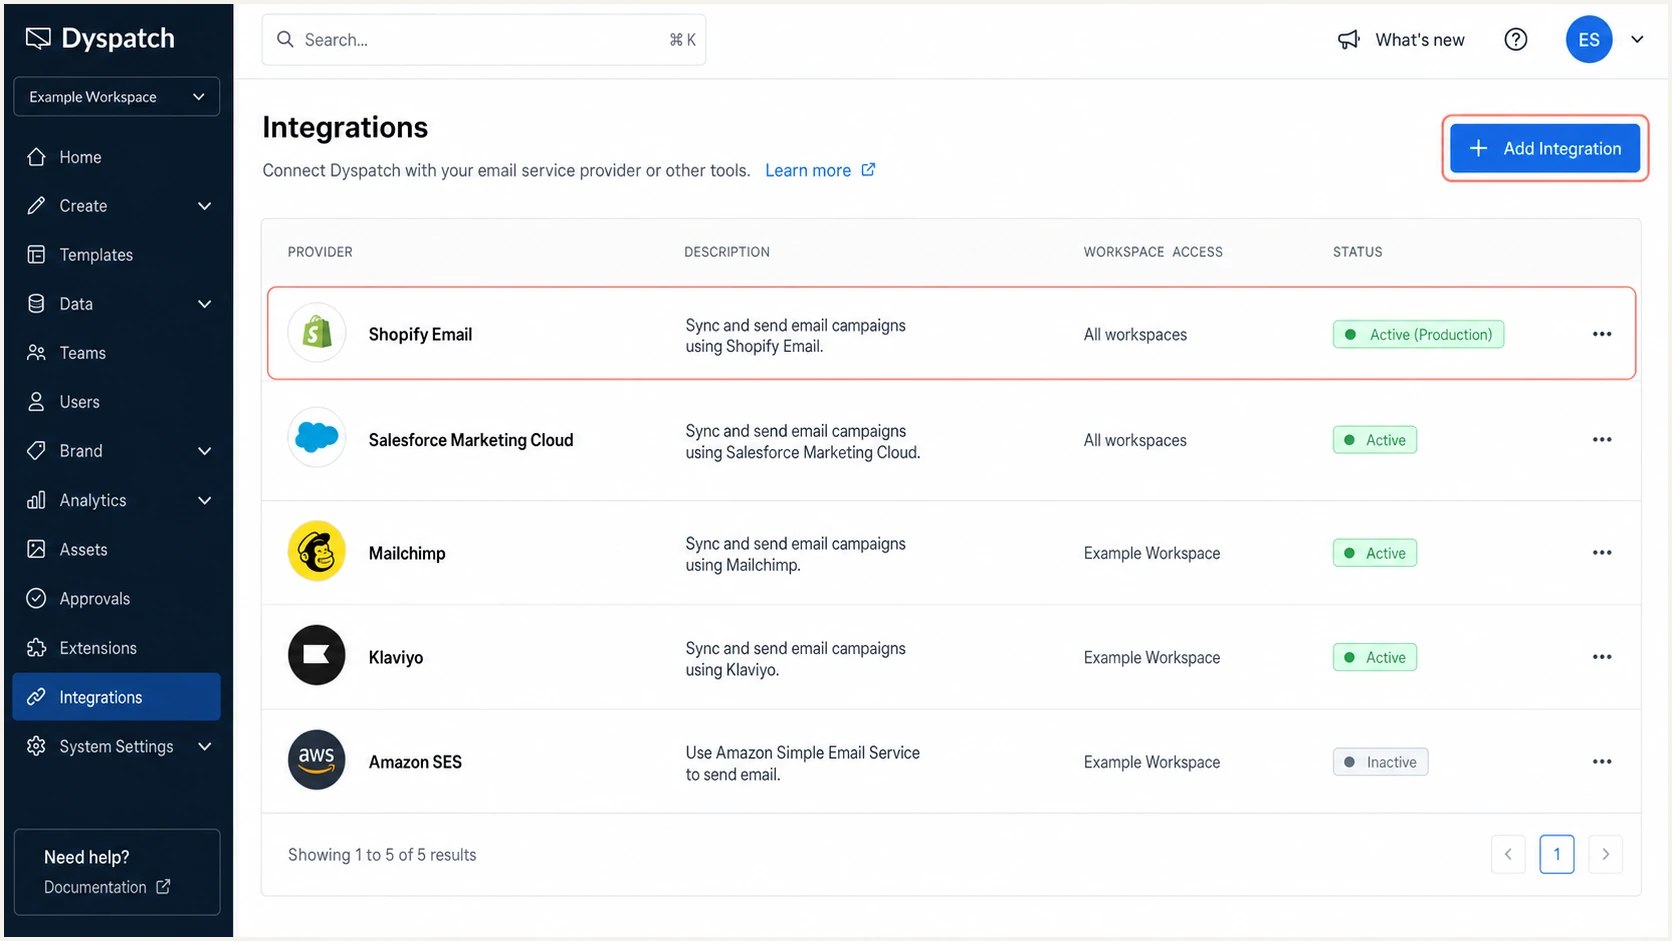The width and height of the screenshot is (1672, 941).
Task: Click the Create pencil icon
Action: click(x=37, y=206)
